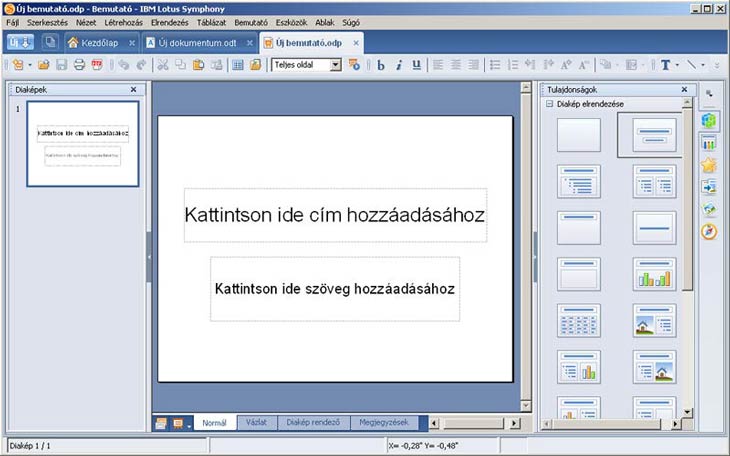This screenshot has width=730, height=456.
Task: Open the Táblázat menu
Action: [210, 22]
